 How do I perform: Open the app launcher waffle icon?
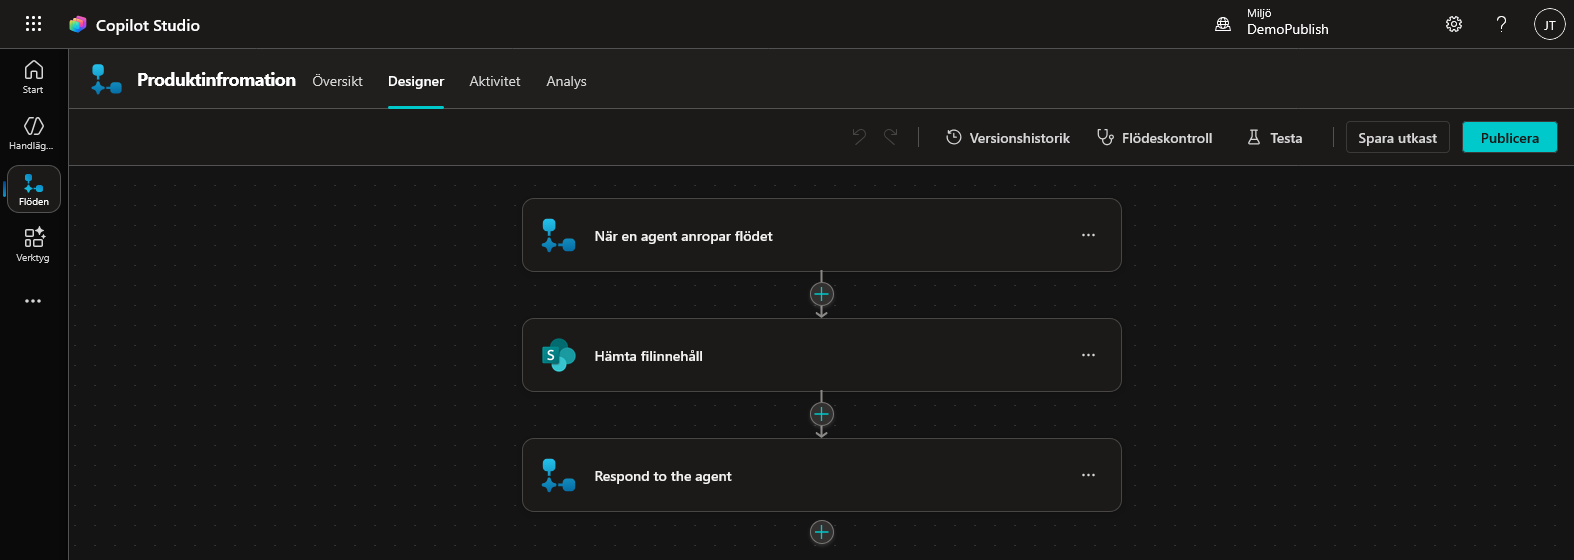33,24
